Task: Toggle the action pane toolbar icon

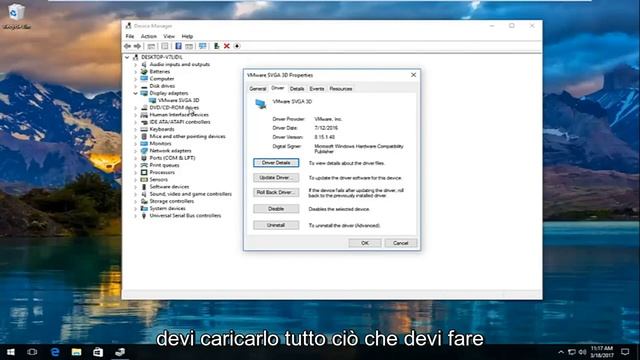Action: coord(189,46)
